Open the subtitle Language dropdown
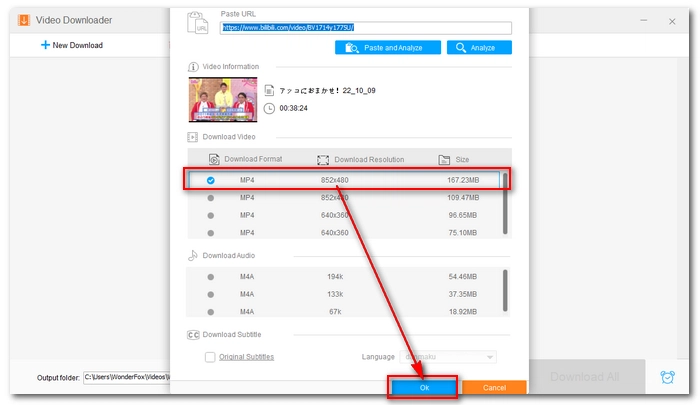The width and height of the screenshot is (700, 405). click(x=449, y=357)
